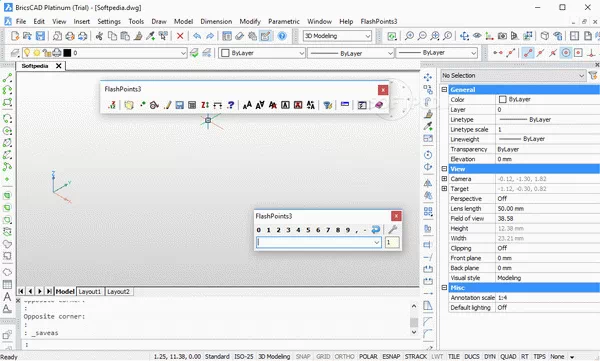Toggle QUAD in status bar
The height and width of the screenshot is (361, 600).
click(x=508, y=356)
